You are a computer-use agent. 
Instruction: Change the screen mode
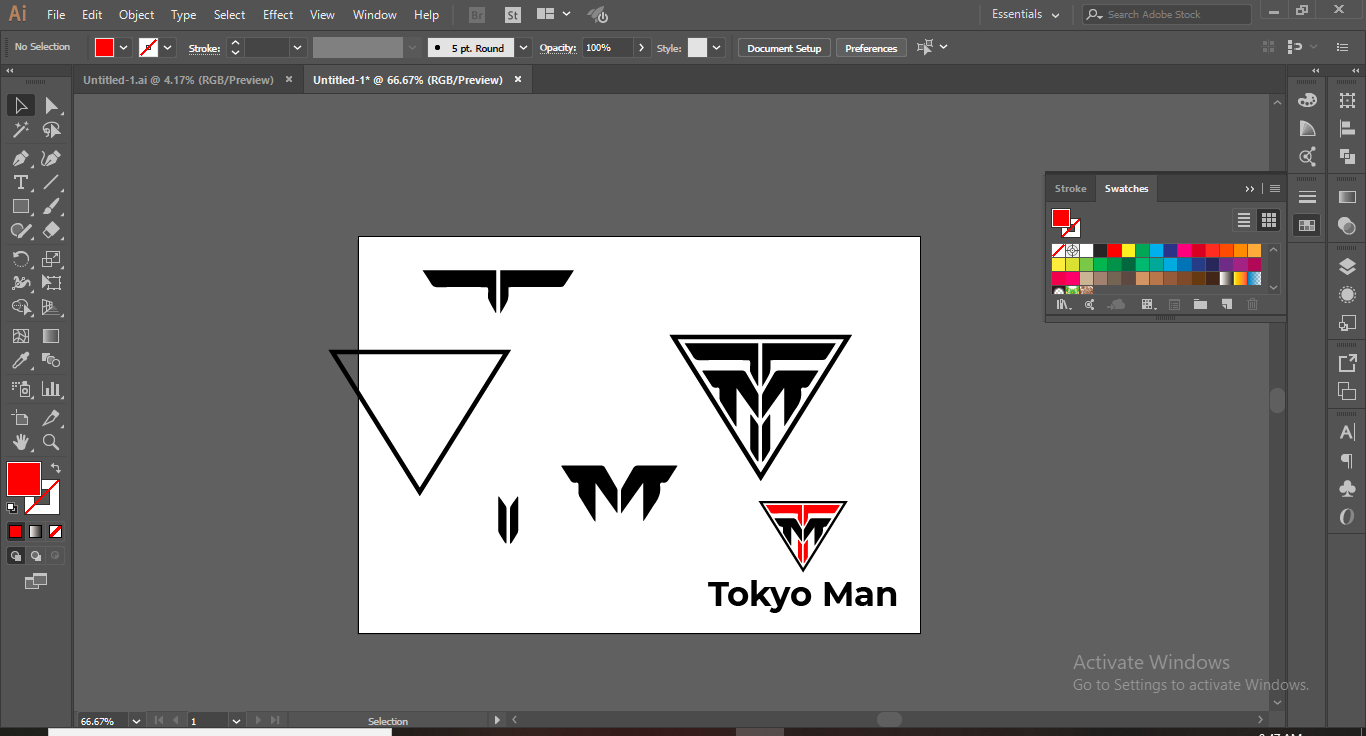point(36,580)
